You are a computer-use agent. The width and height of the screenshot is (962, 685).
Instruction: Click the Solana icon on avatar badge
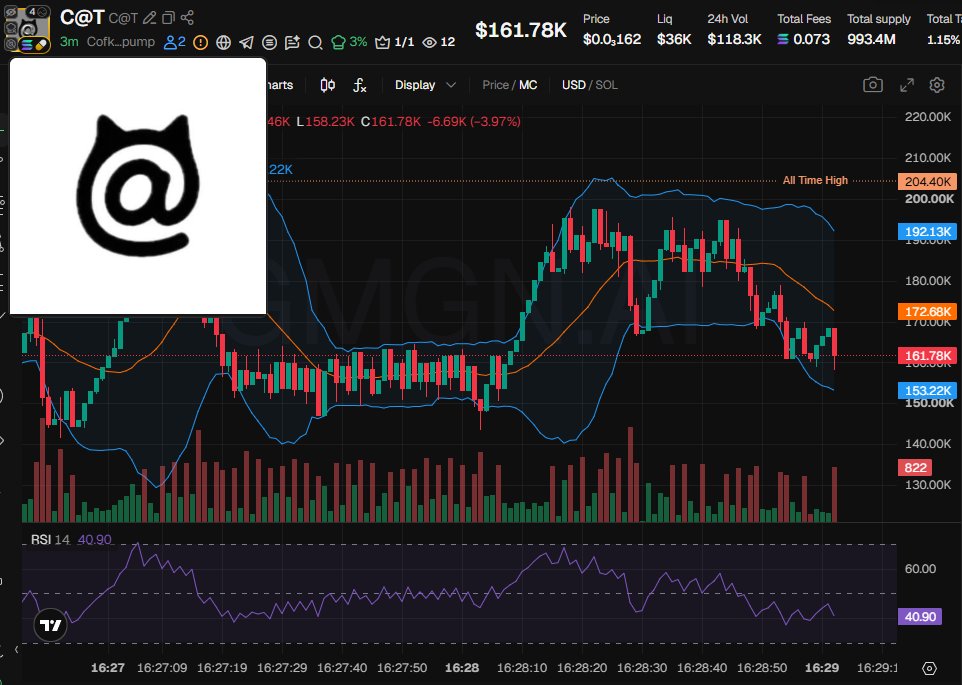(x=26, y=45)
